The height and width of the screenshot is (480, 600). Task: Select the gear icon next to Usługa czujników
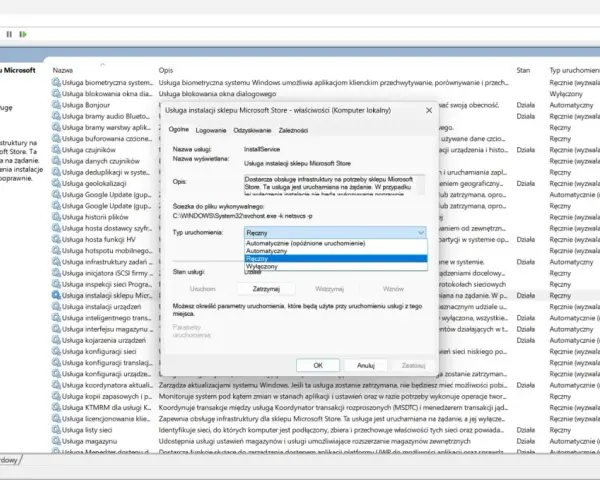[x=56, y=150]
